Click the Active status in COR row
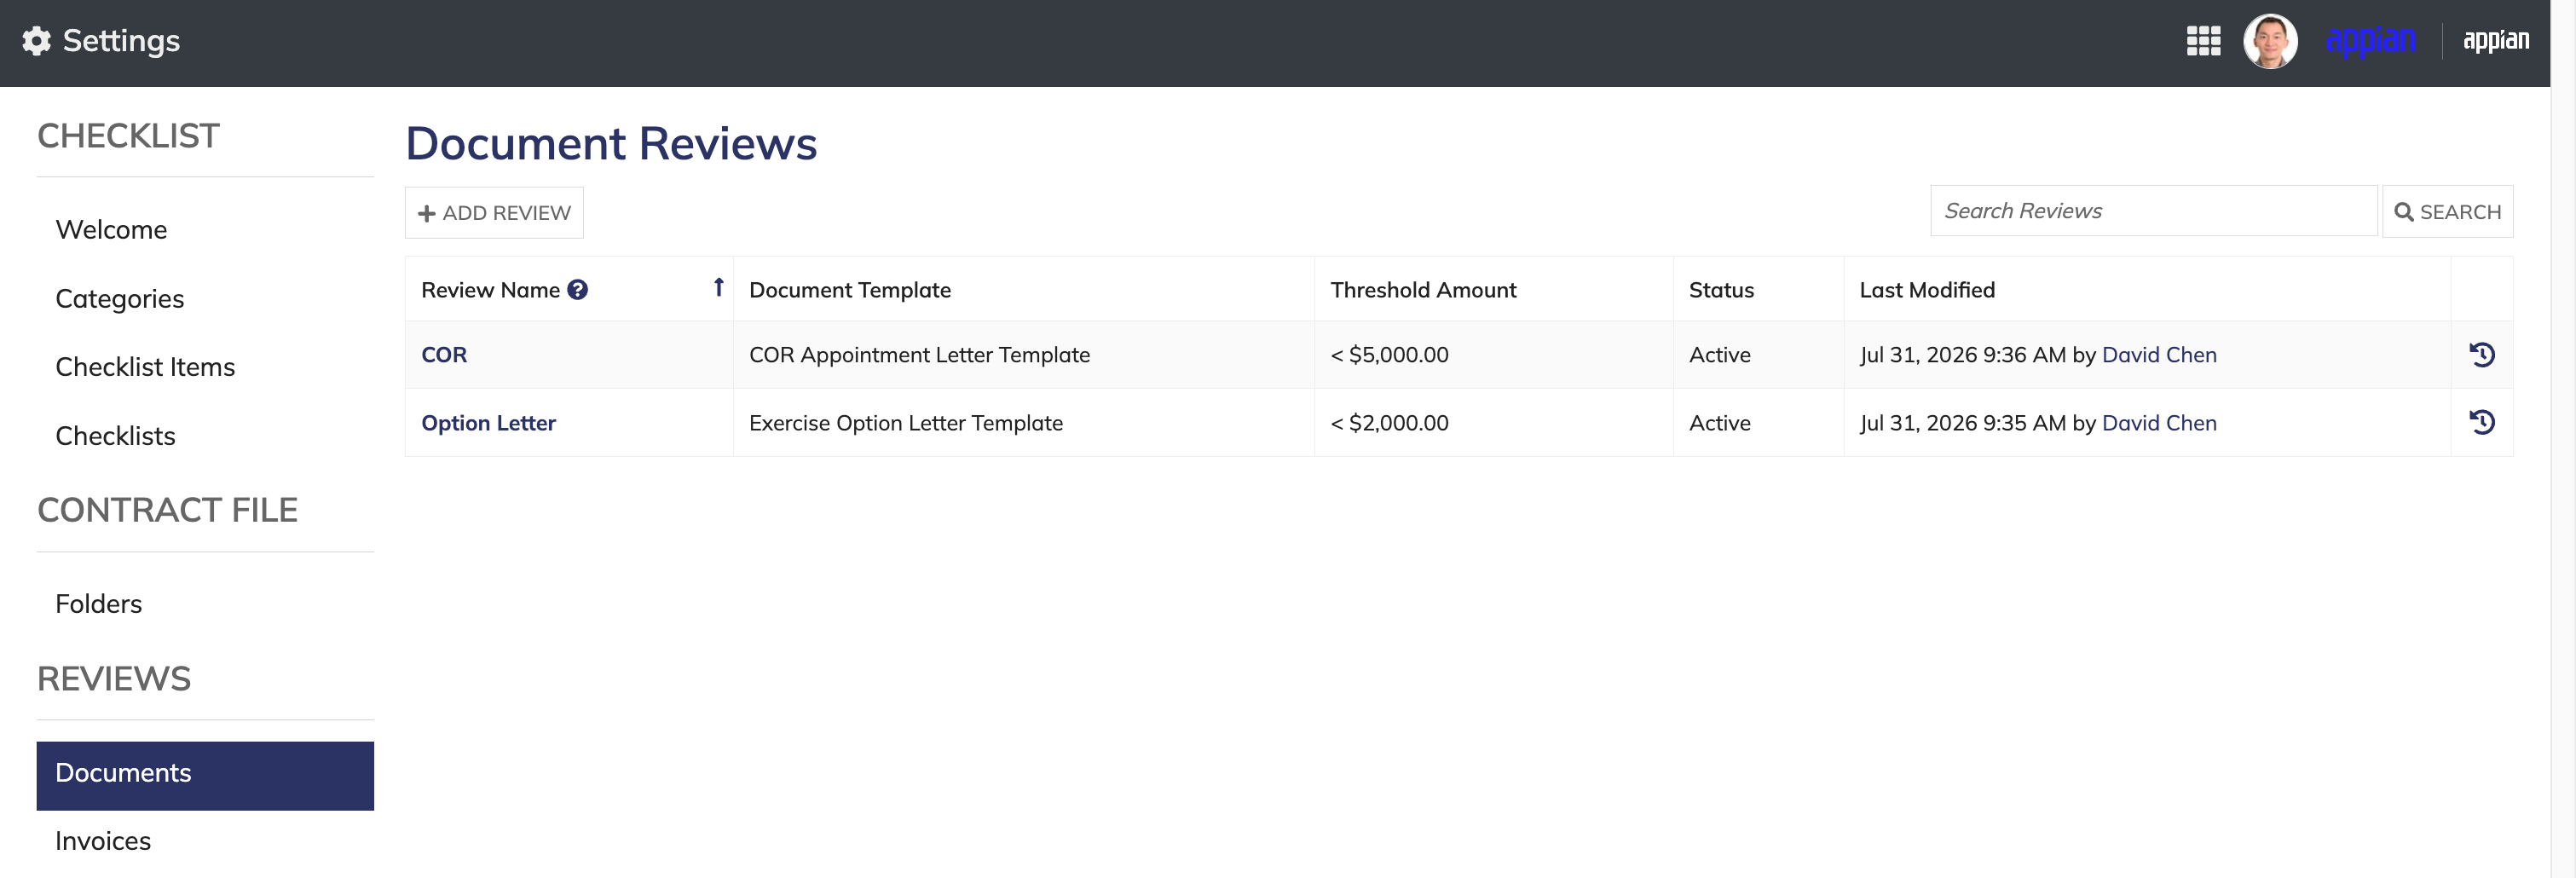 [x=1720, y=355]
